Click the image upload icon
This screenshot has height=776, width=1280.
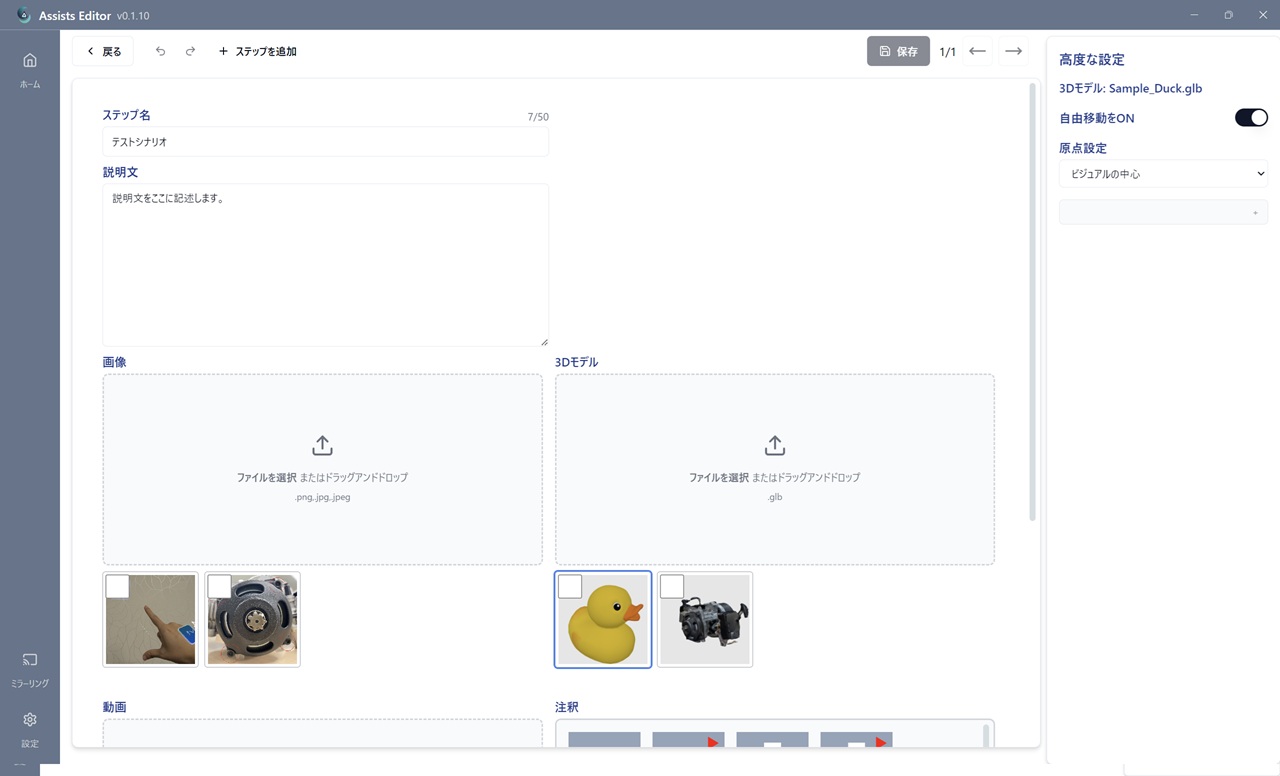tap(322, 446)
